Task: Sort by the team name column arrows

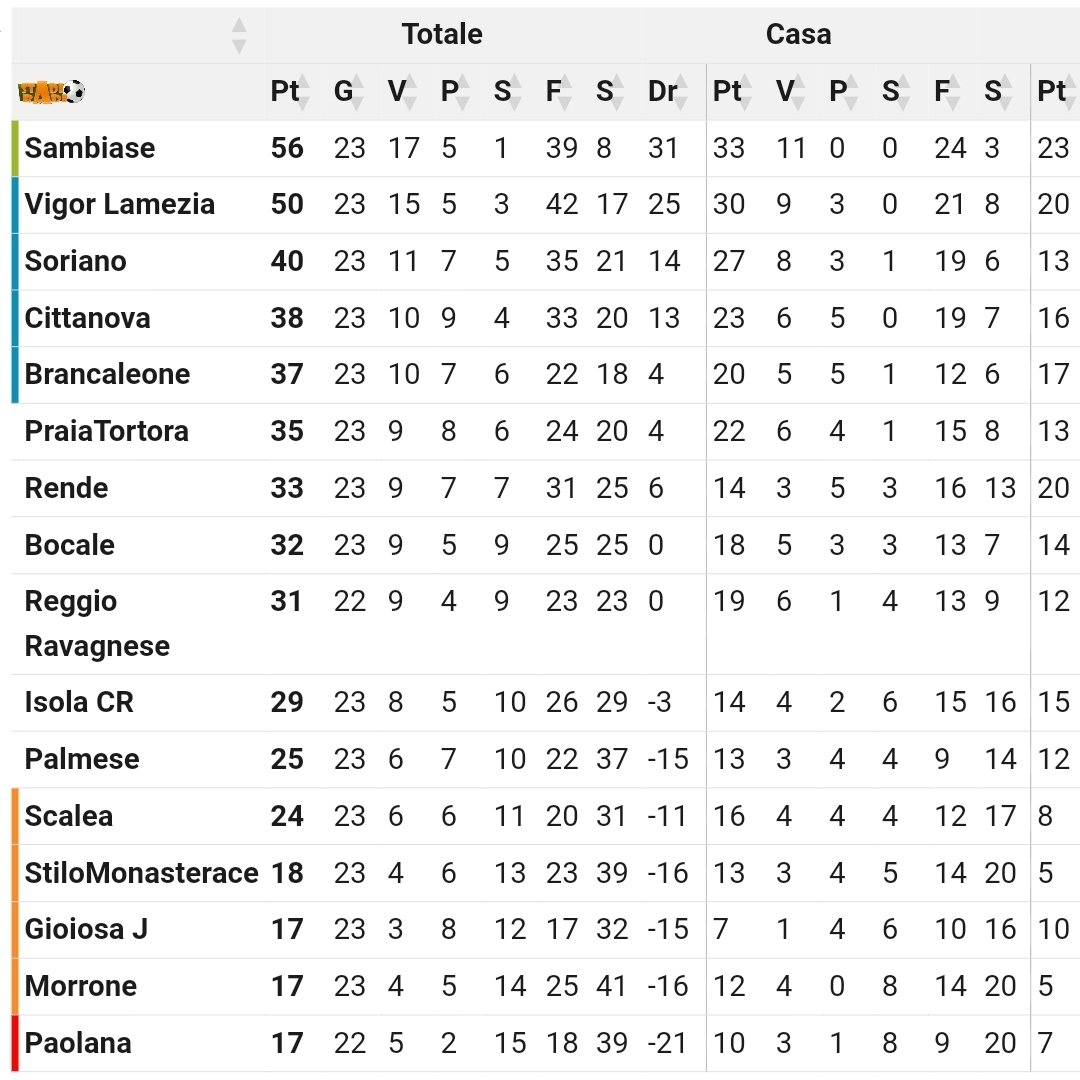Action: [239, 35]
